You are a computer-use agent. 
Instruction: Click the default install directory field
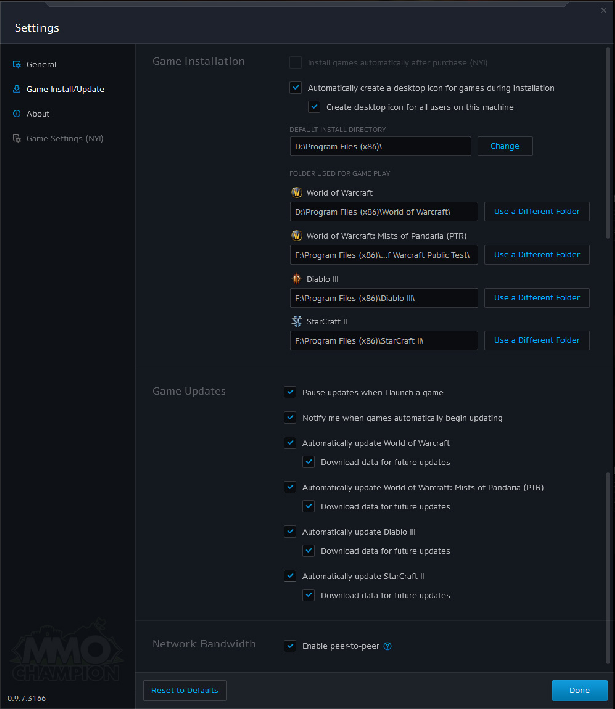[x=380, y=146]
